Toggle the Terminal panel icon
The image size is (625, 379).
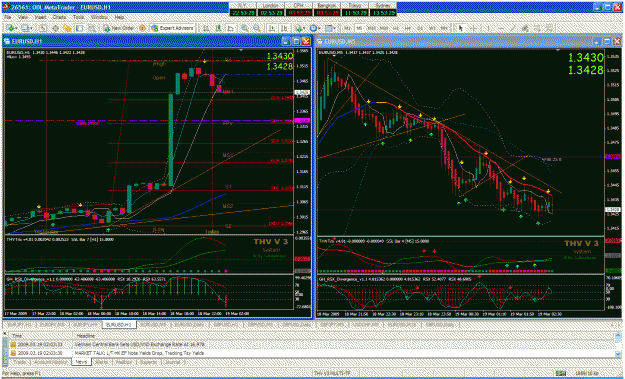point(79,28)
